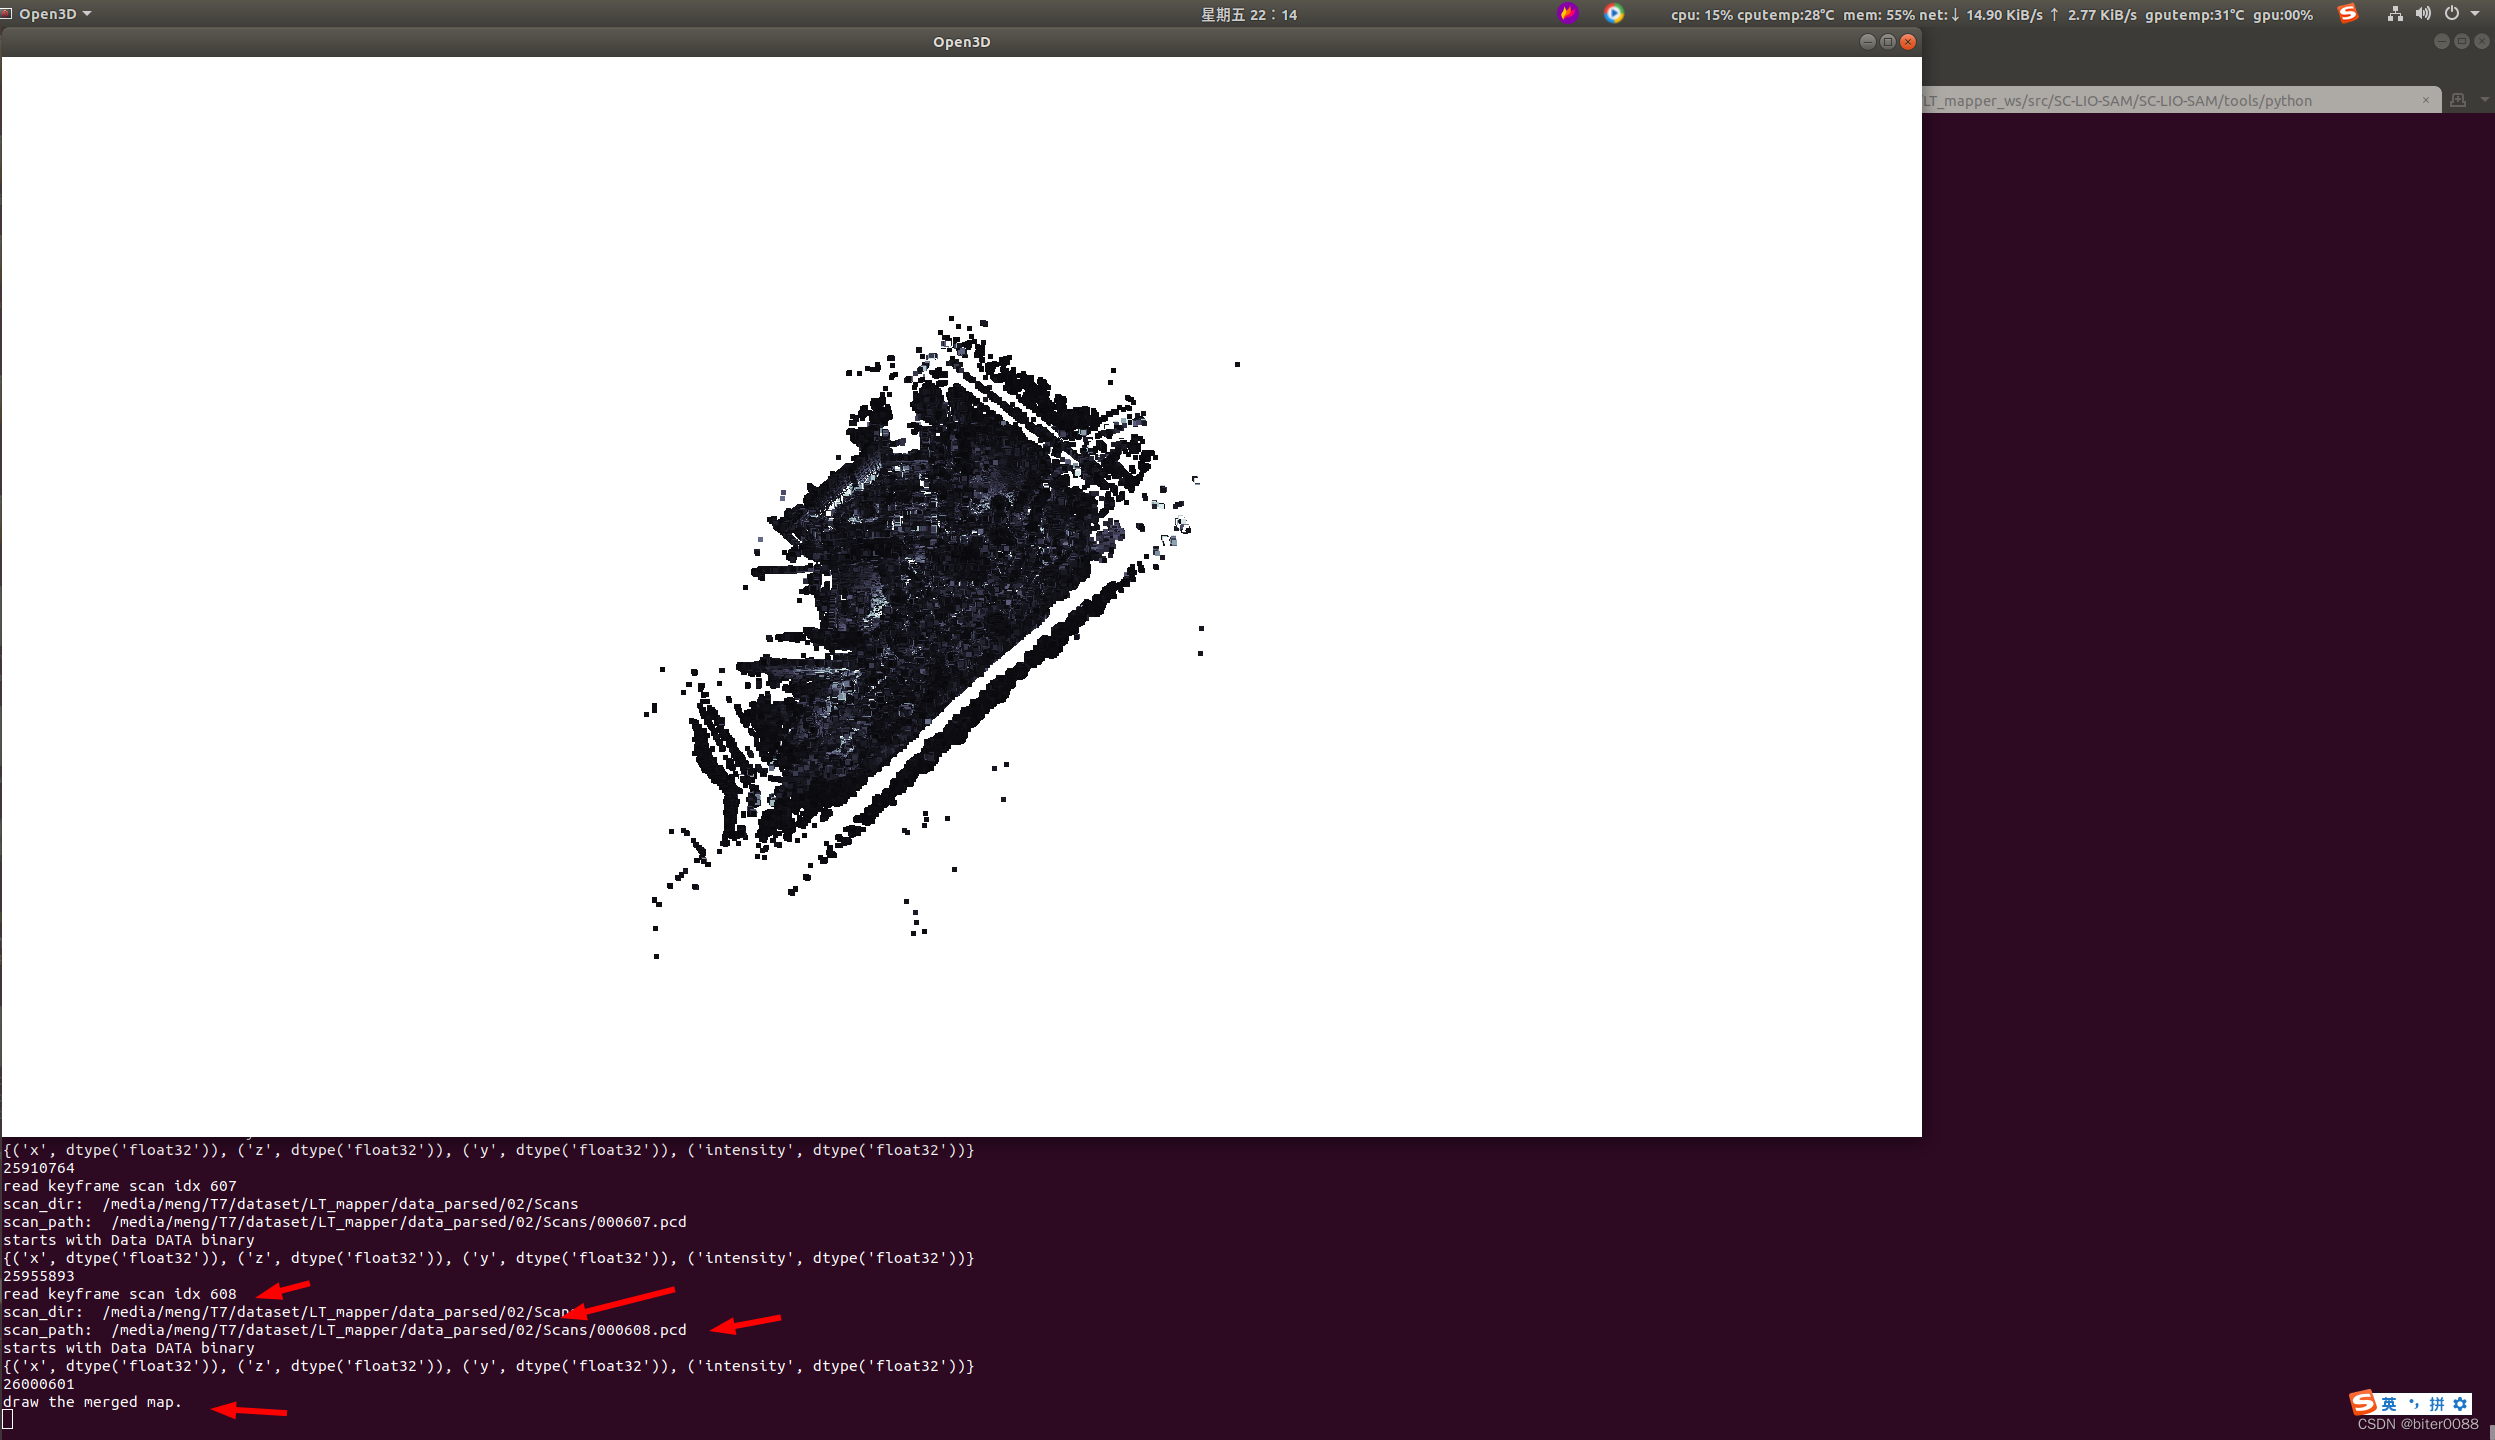The width and height of the screenshot is (2495, 1440).
Task: Click the network connection icon in the top panel
Action: tap(2395, 14)
